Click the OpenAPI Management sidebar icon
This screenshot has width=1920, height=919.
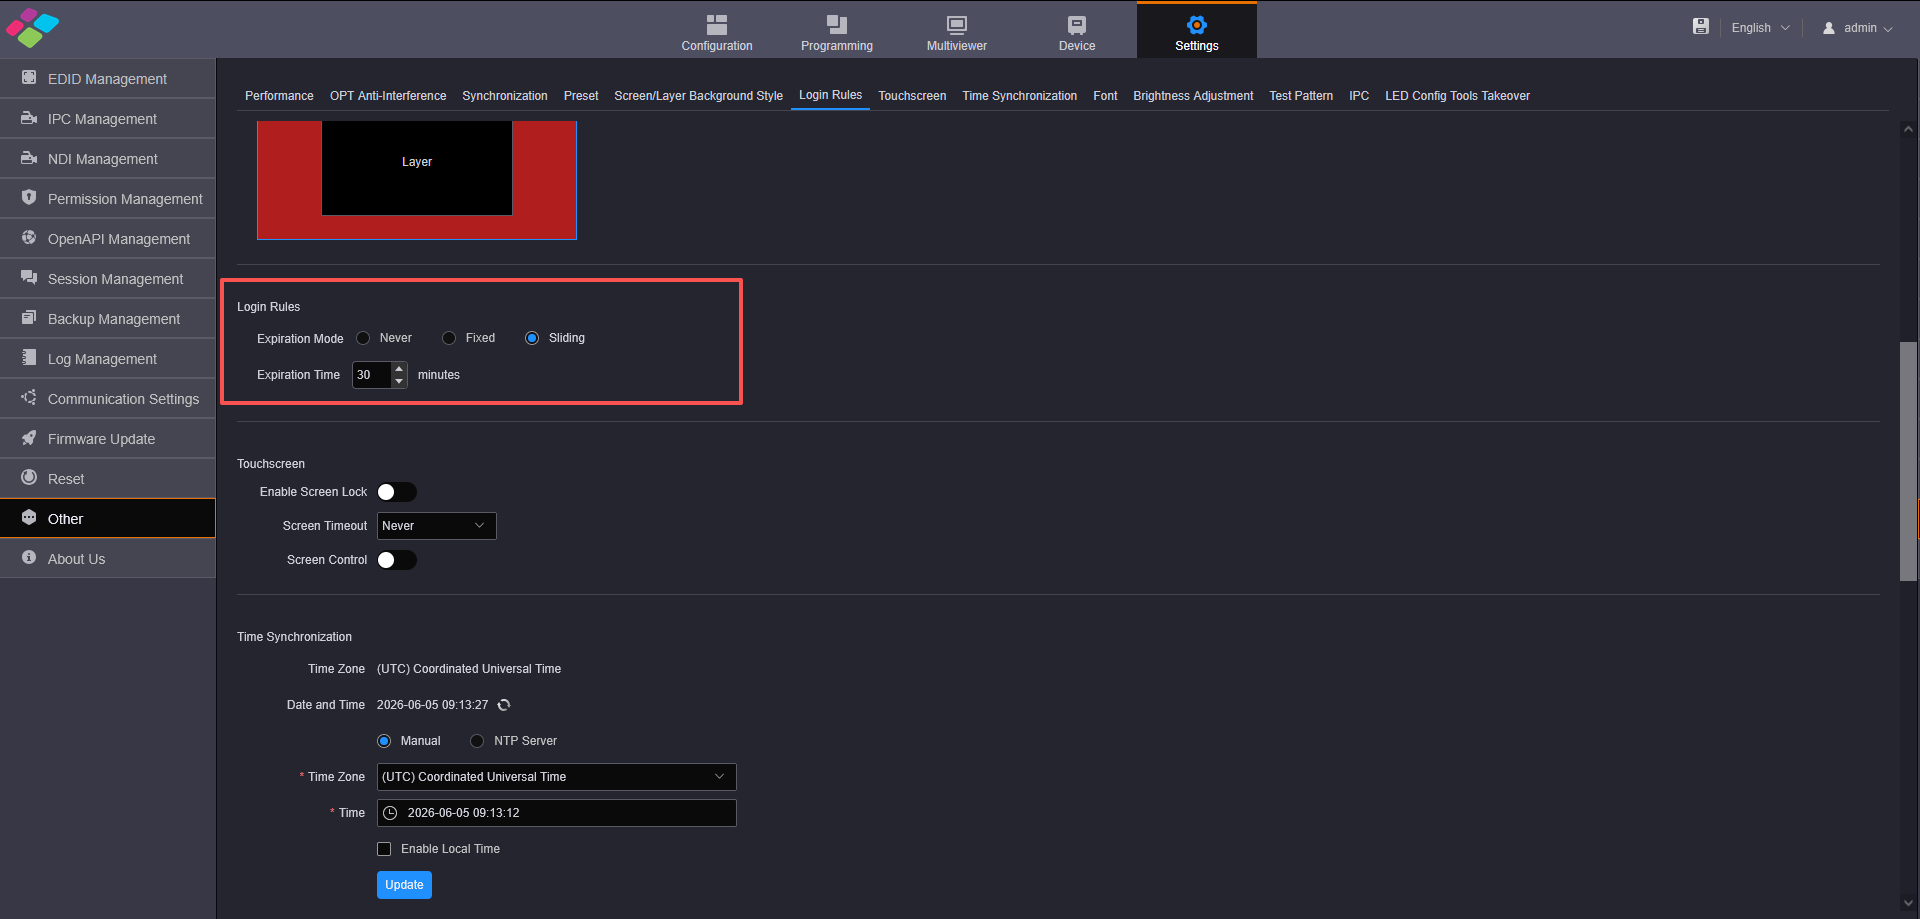pos(29,238)
